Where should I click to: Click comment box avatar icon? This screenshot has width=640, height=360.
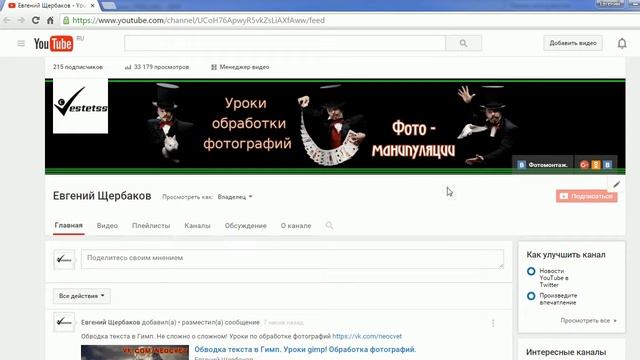[x=64, y=260]
